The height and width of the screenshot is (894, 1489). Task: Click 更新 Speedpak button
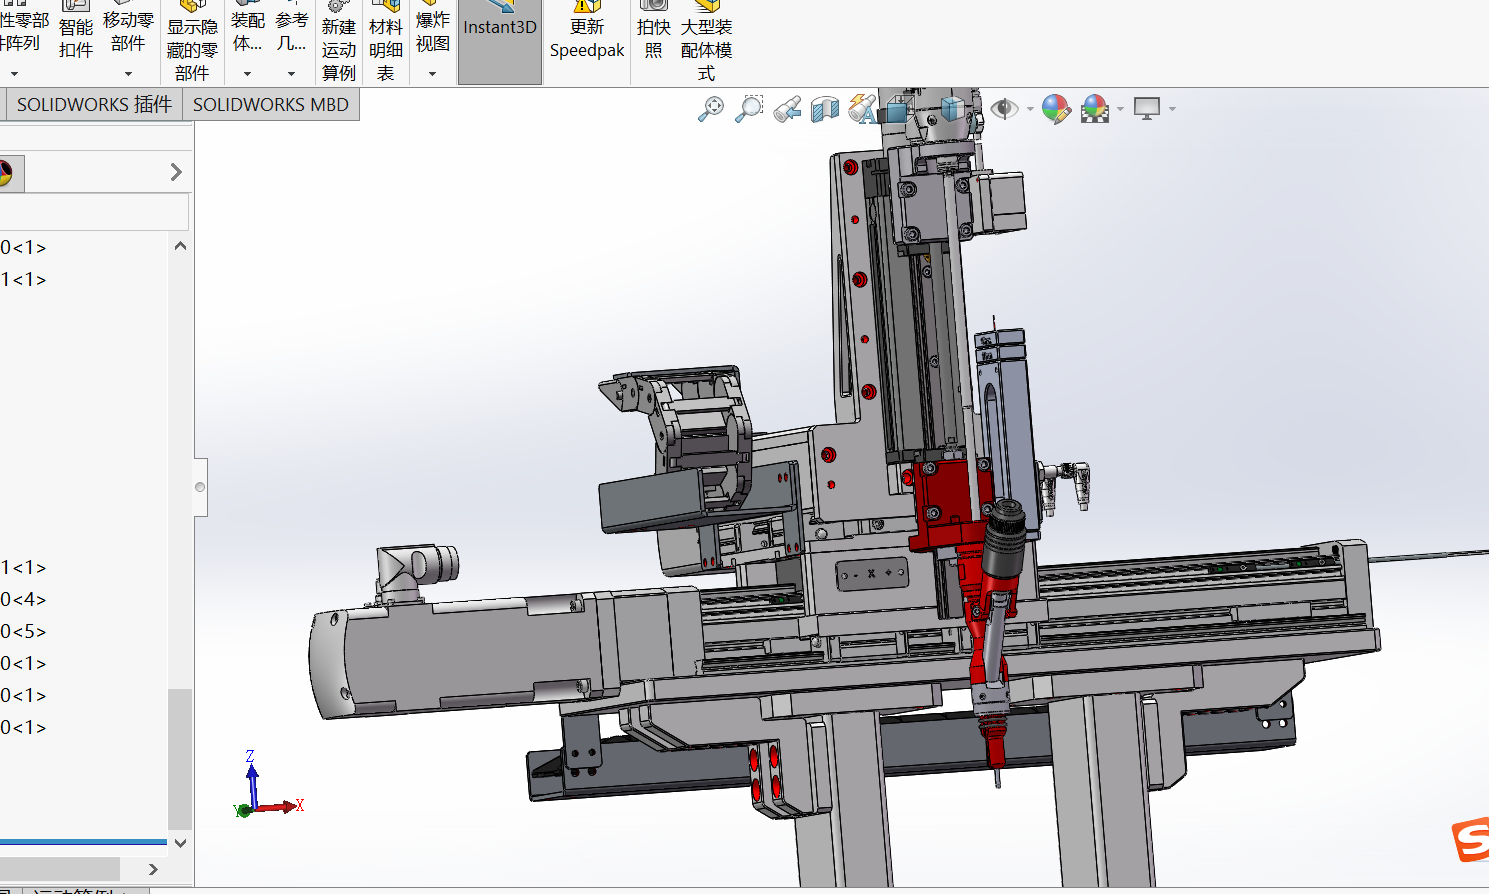[587, 32]
